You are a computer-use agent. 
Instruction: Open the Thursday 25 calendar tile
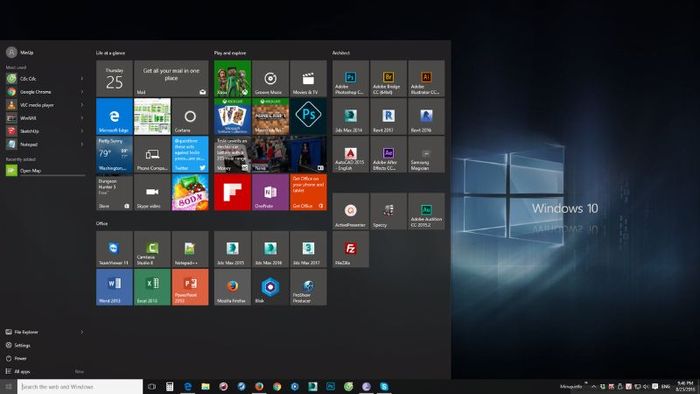[x=114, y=79]
